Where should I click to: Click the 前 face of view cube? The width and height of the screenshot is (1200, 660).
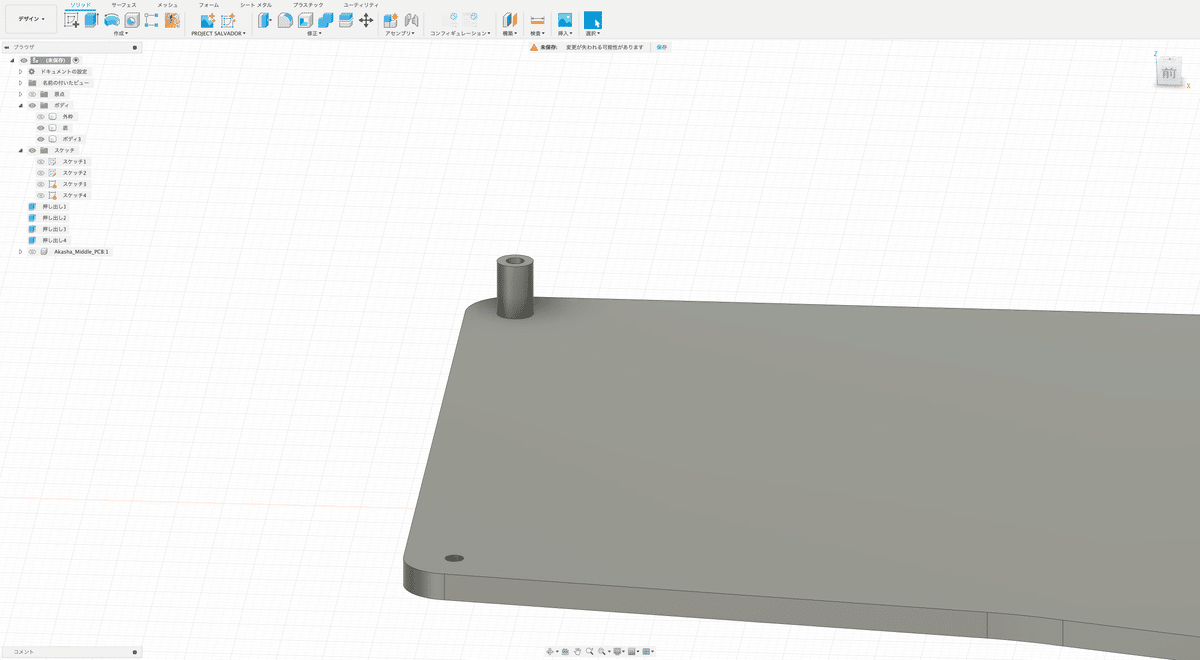pos(1168,74)
